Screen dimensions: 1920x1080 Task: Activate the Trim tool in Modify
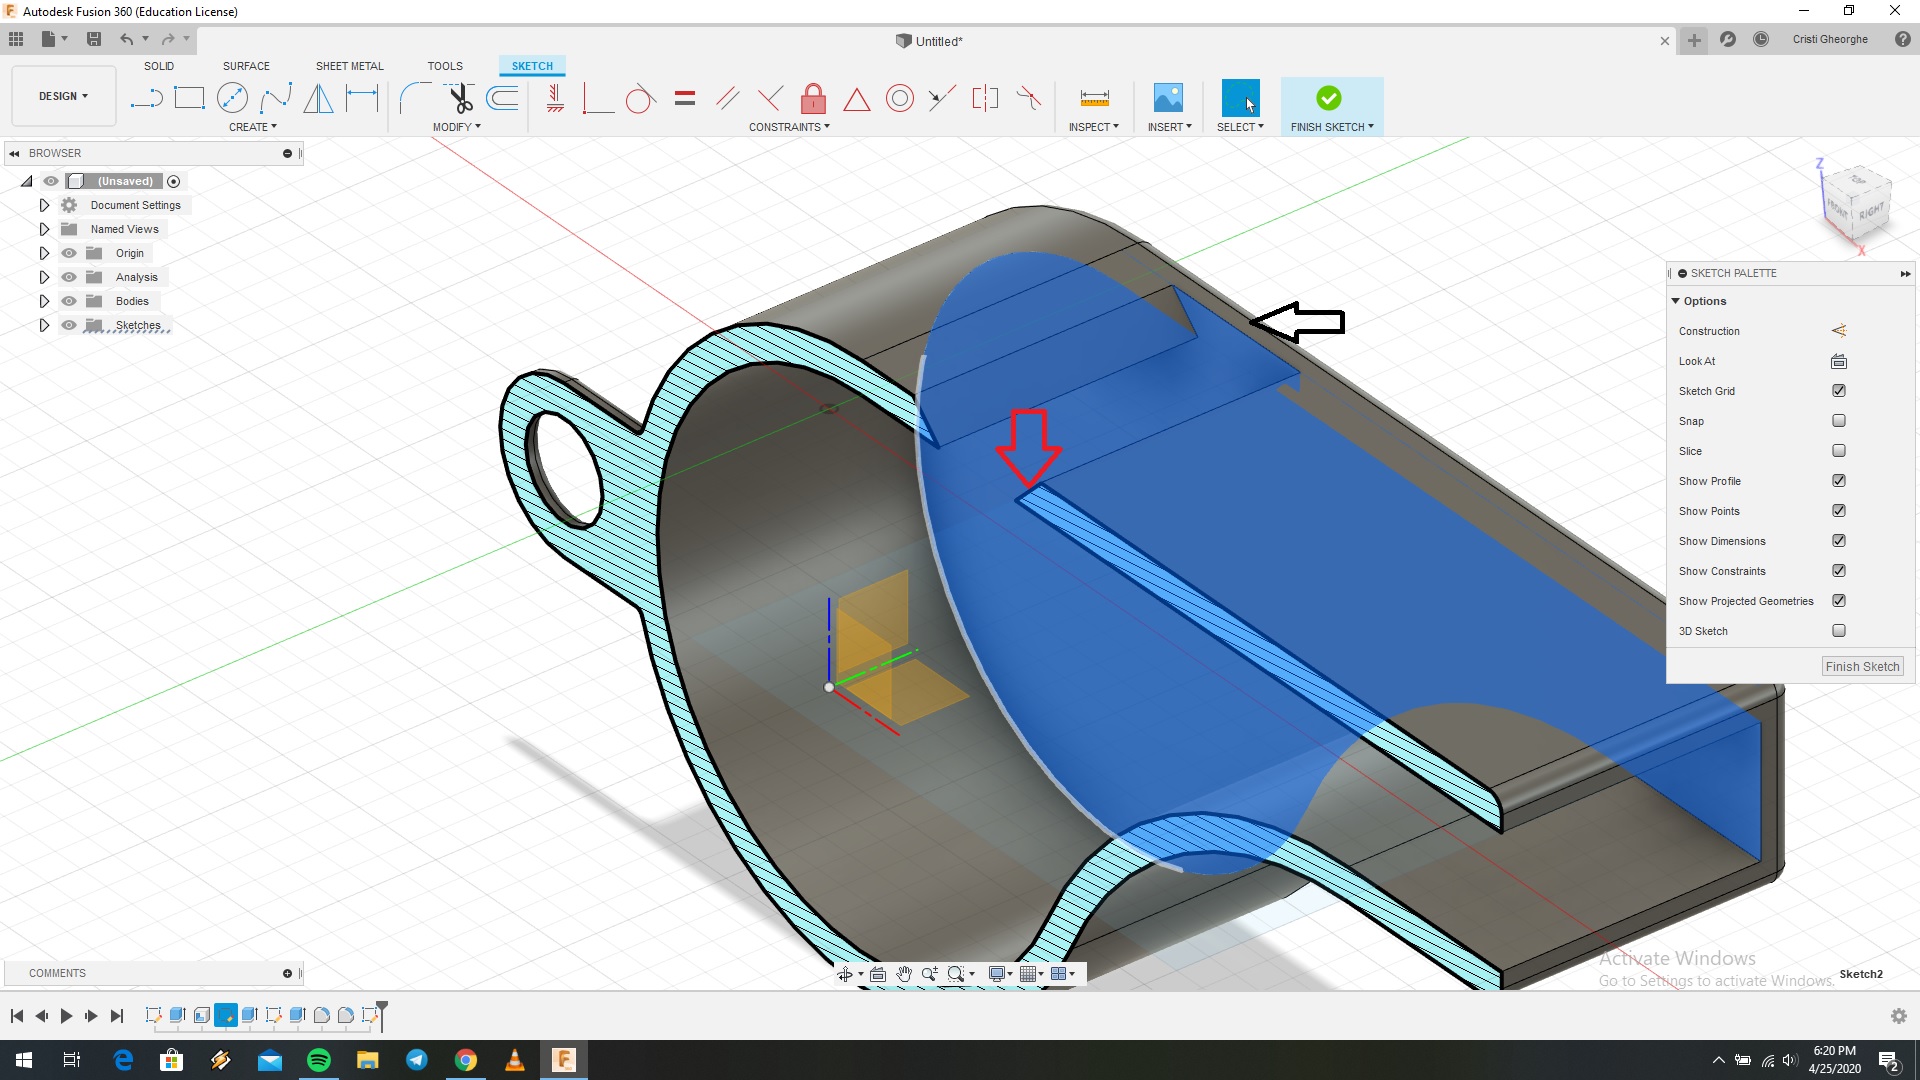pos(460,97)
